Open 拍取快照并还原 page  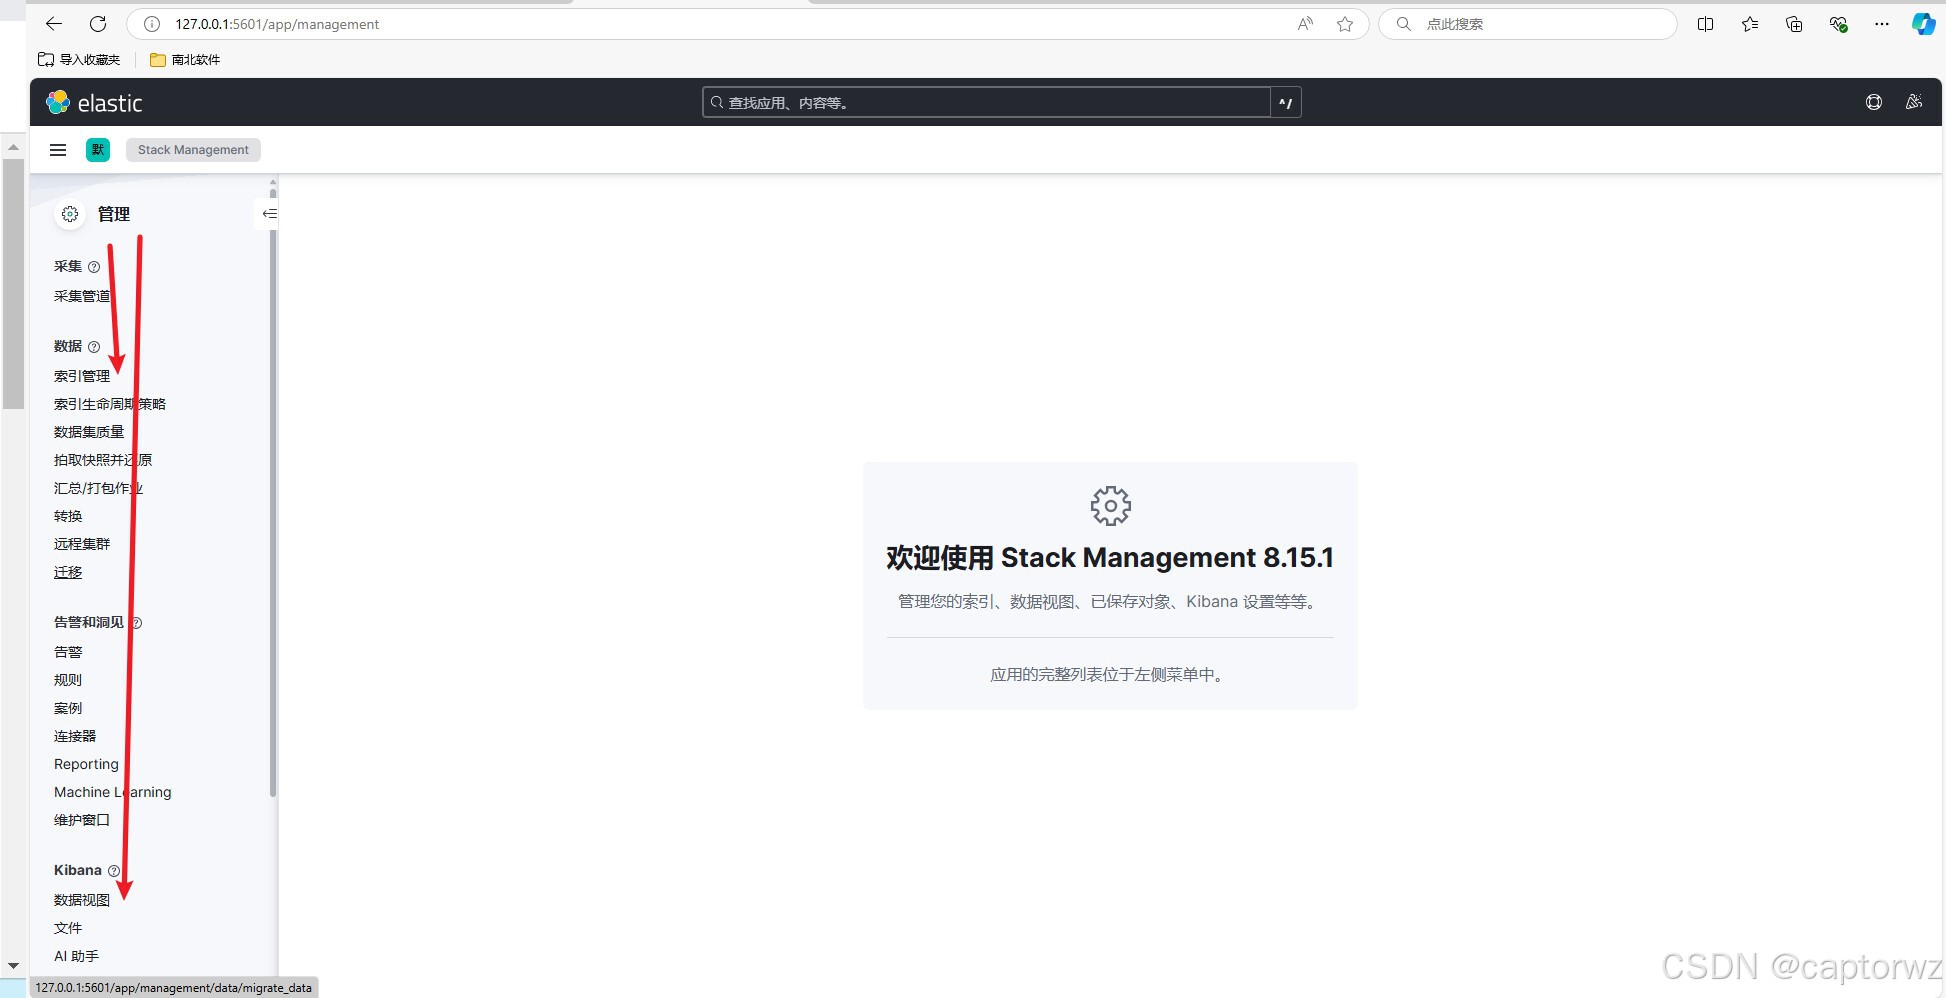coord(103,460)
